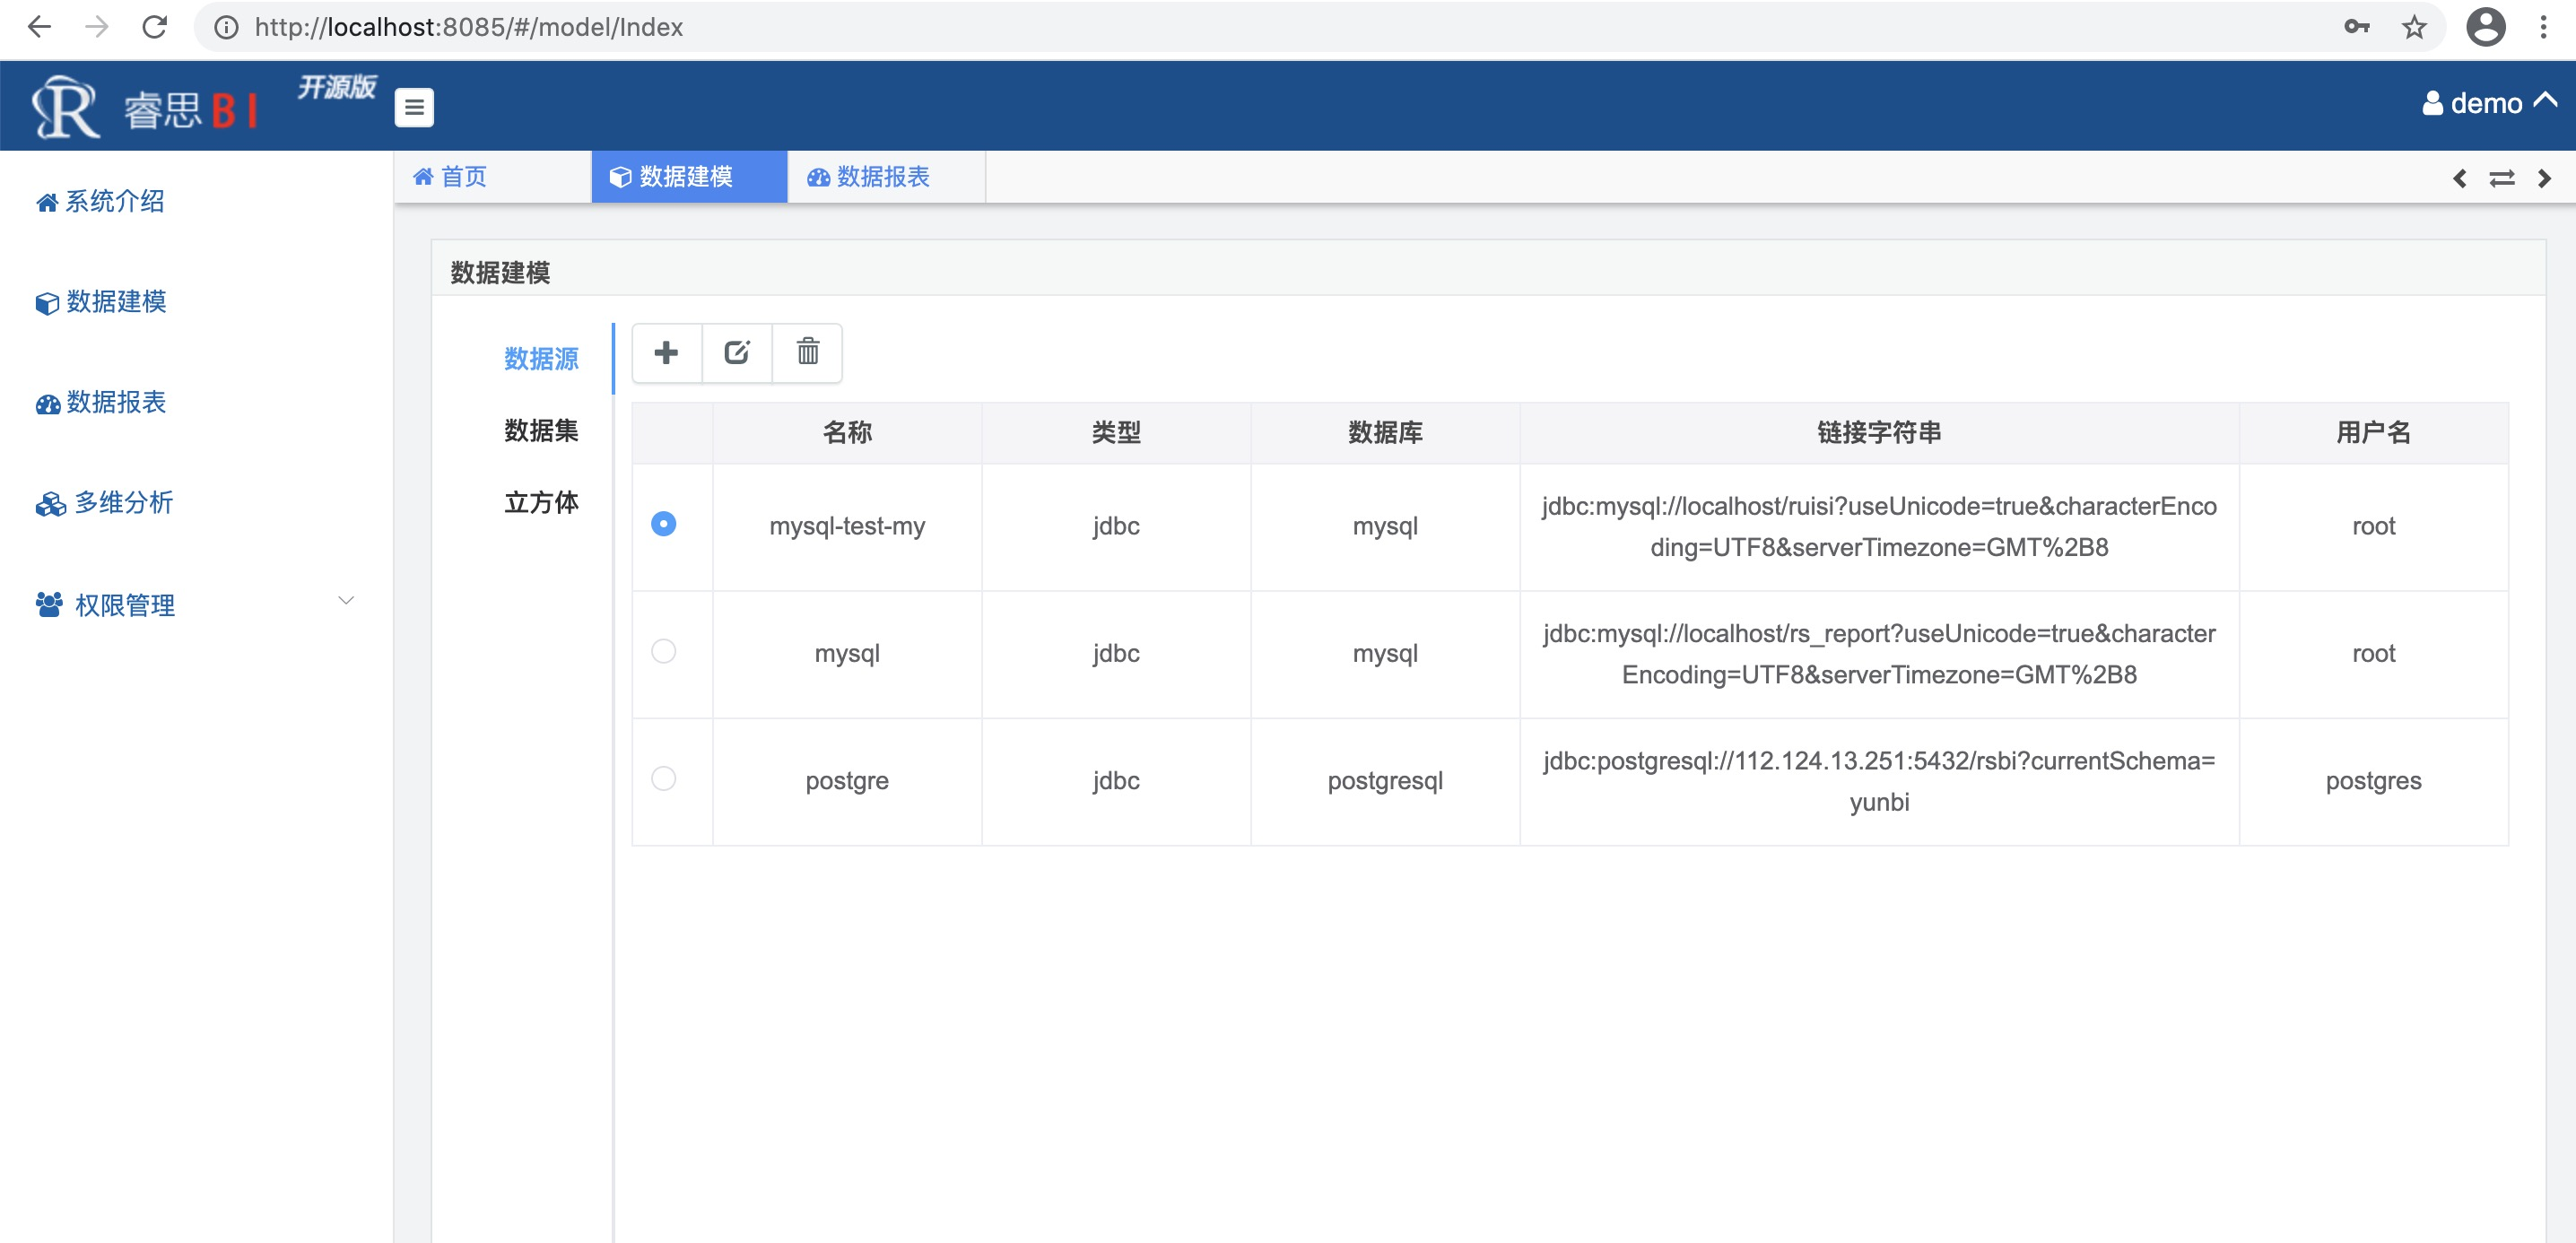2576x1243 pixels.
Task: Click the delete trash can icon
Action: 807,352
